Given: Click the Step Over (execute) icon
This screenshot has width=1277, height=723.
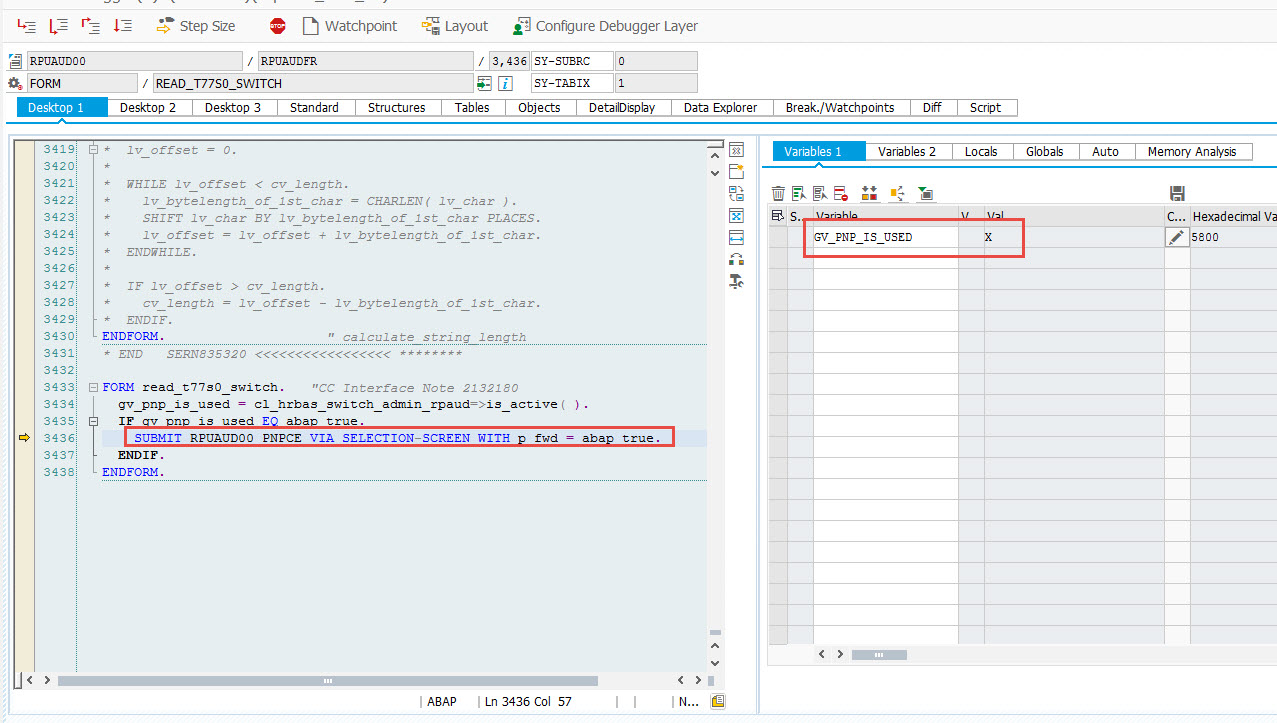Looking at the screenshot, I should [x=59, y=26].
